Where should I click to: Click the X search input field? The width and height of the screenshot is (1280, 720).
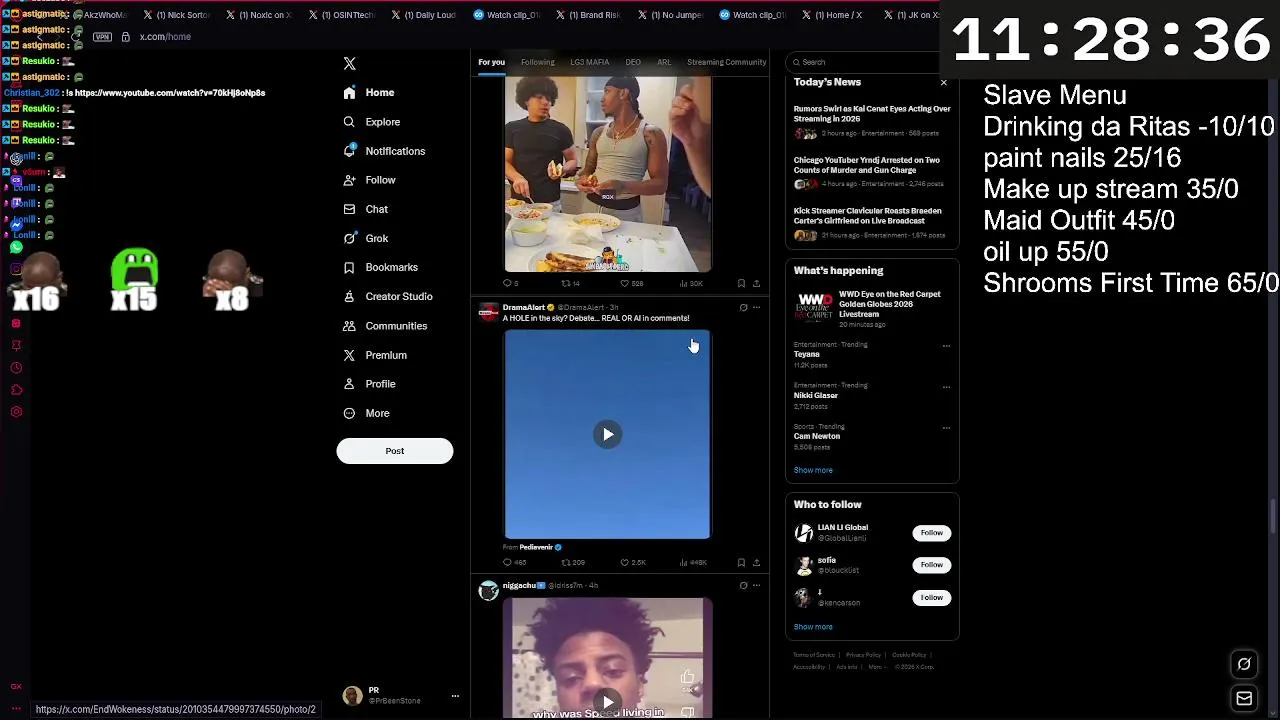tap(866, 62)
